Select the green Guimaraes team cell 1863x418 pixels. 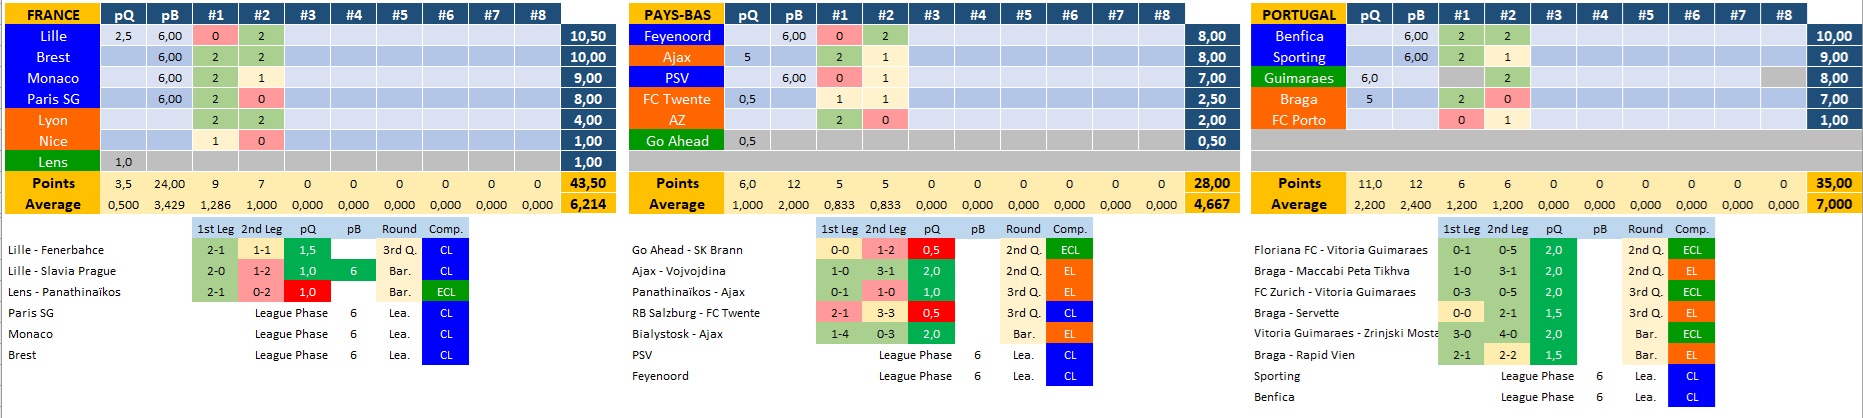[1298, 78]
